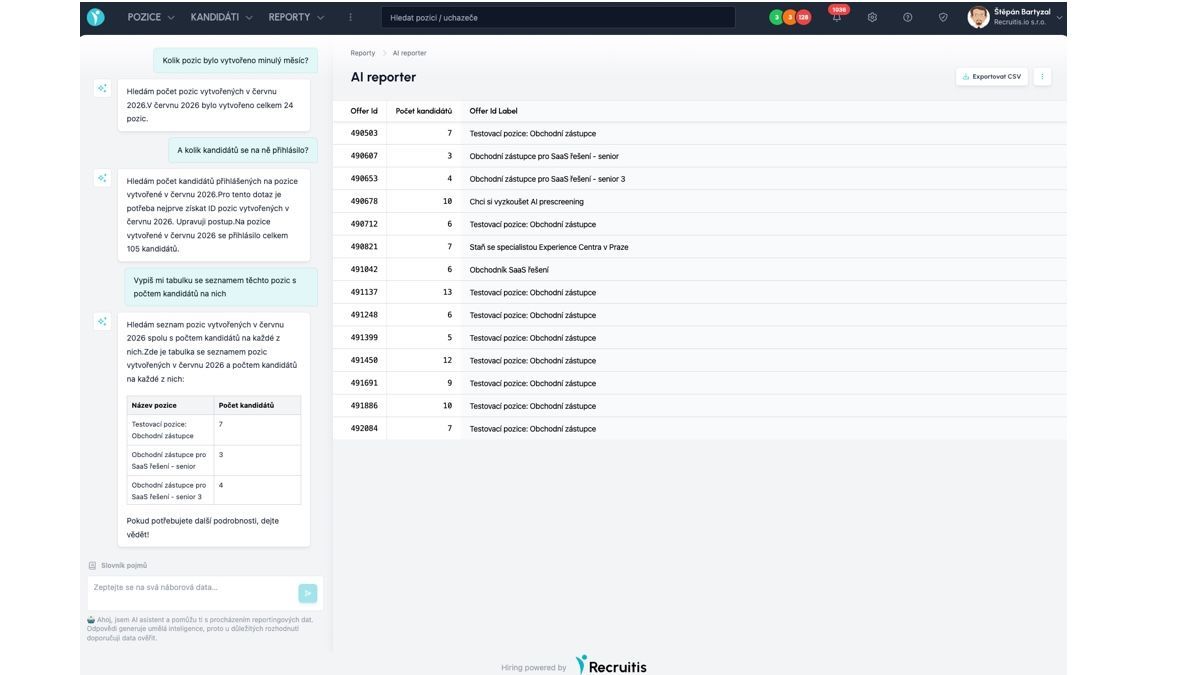Go to the Reporty breadcrumb link
Image resolution: width=1200 pixels, height=675 pixels.
pos(363,53)
